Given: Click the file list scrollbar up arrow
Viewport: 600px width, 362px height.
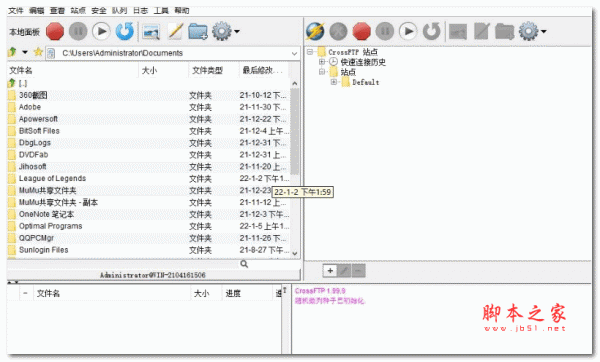Looking at the screenshot, I should coord(295,83).
